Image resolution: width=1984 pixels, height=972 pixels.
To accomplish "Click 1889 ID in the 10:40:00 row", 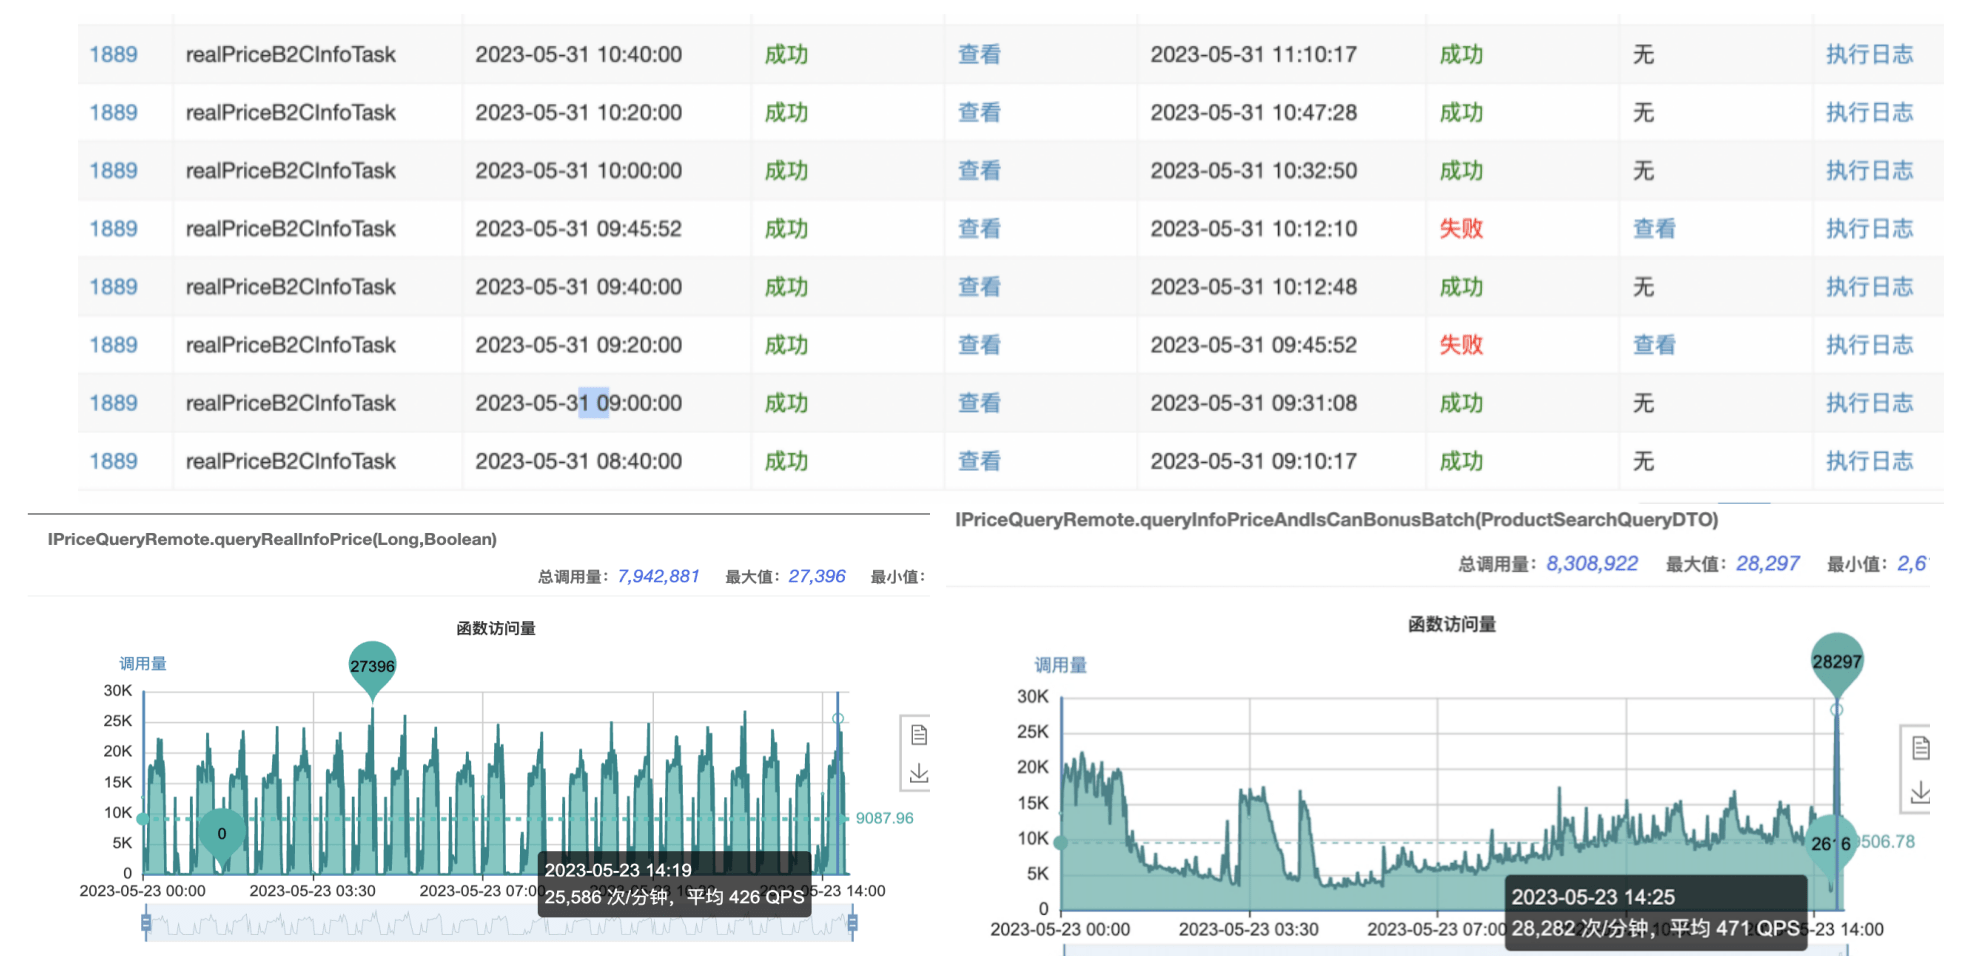I will tap(113, 54).
